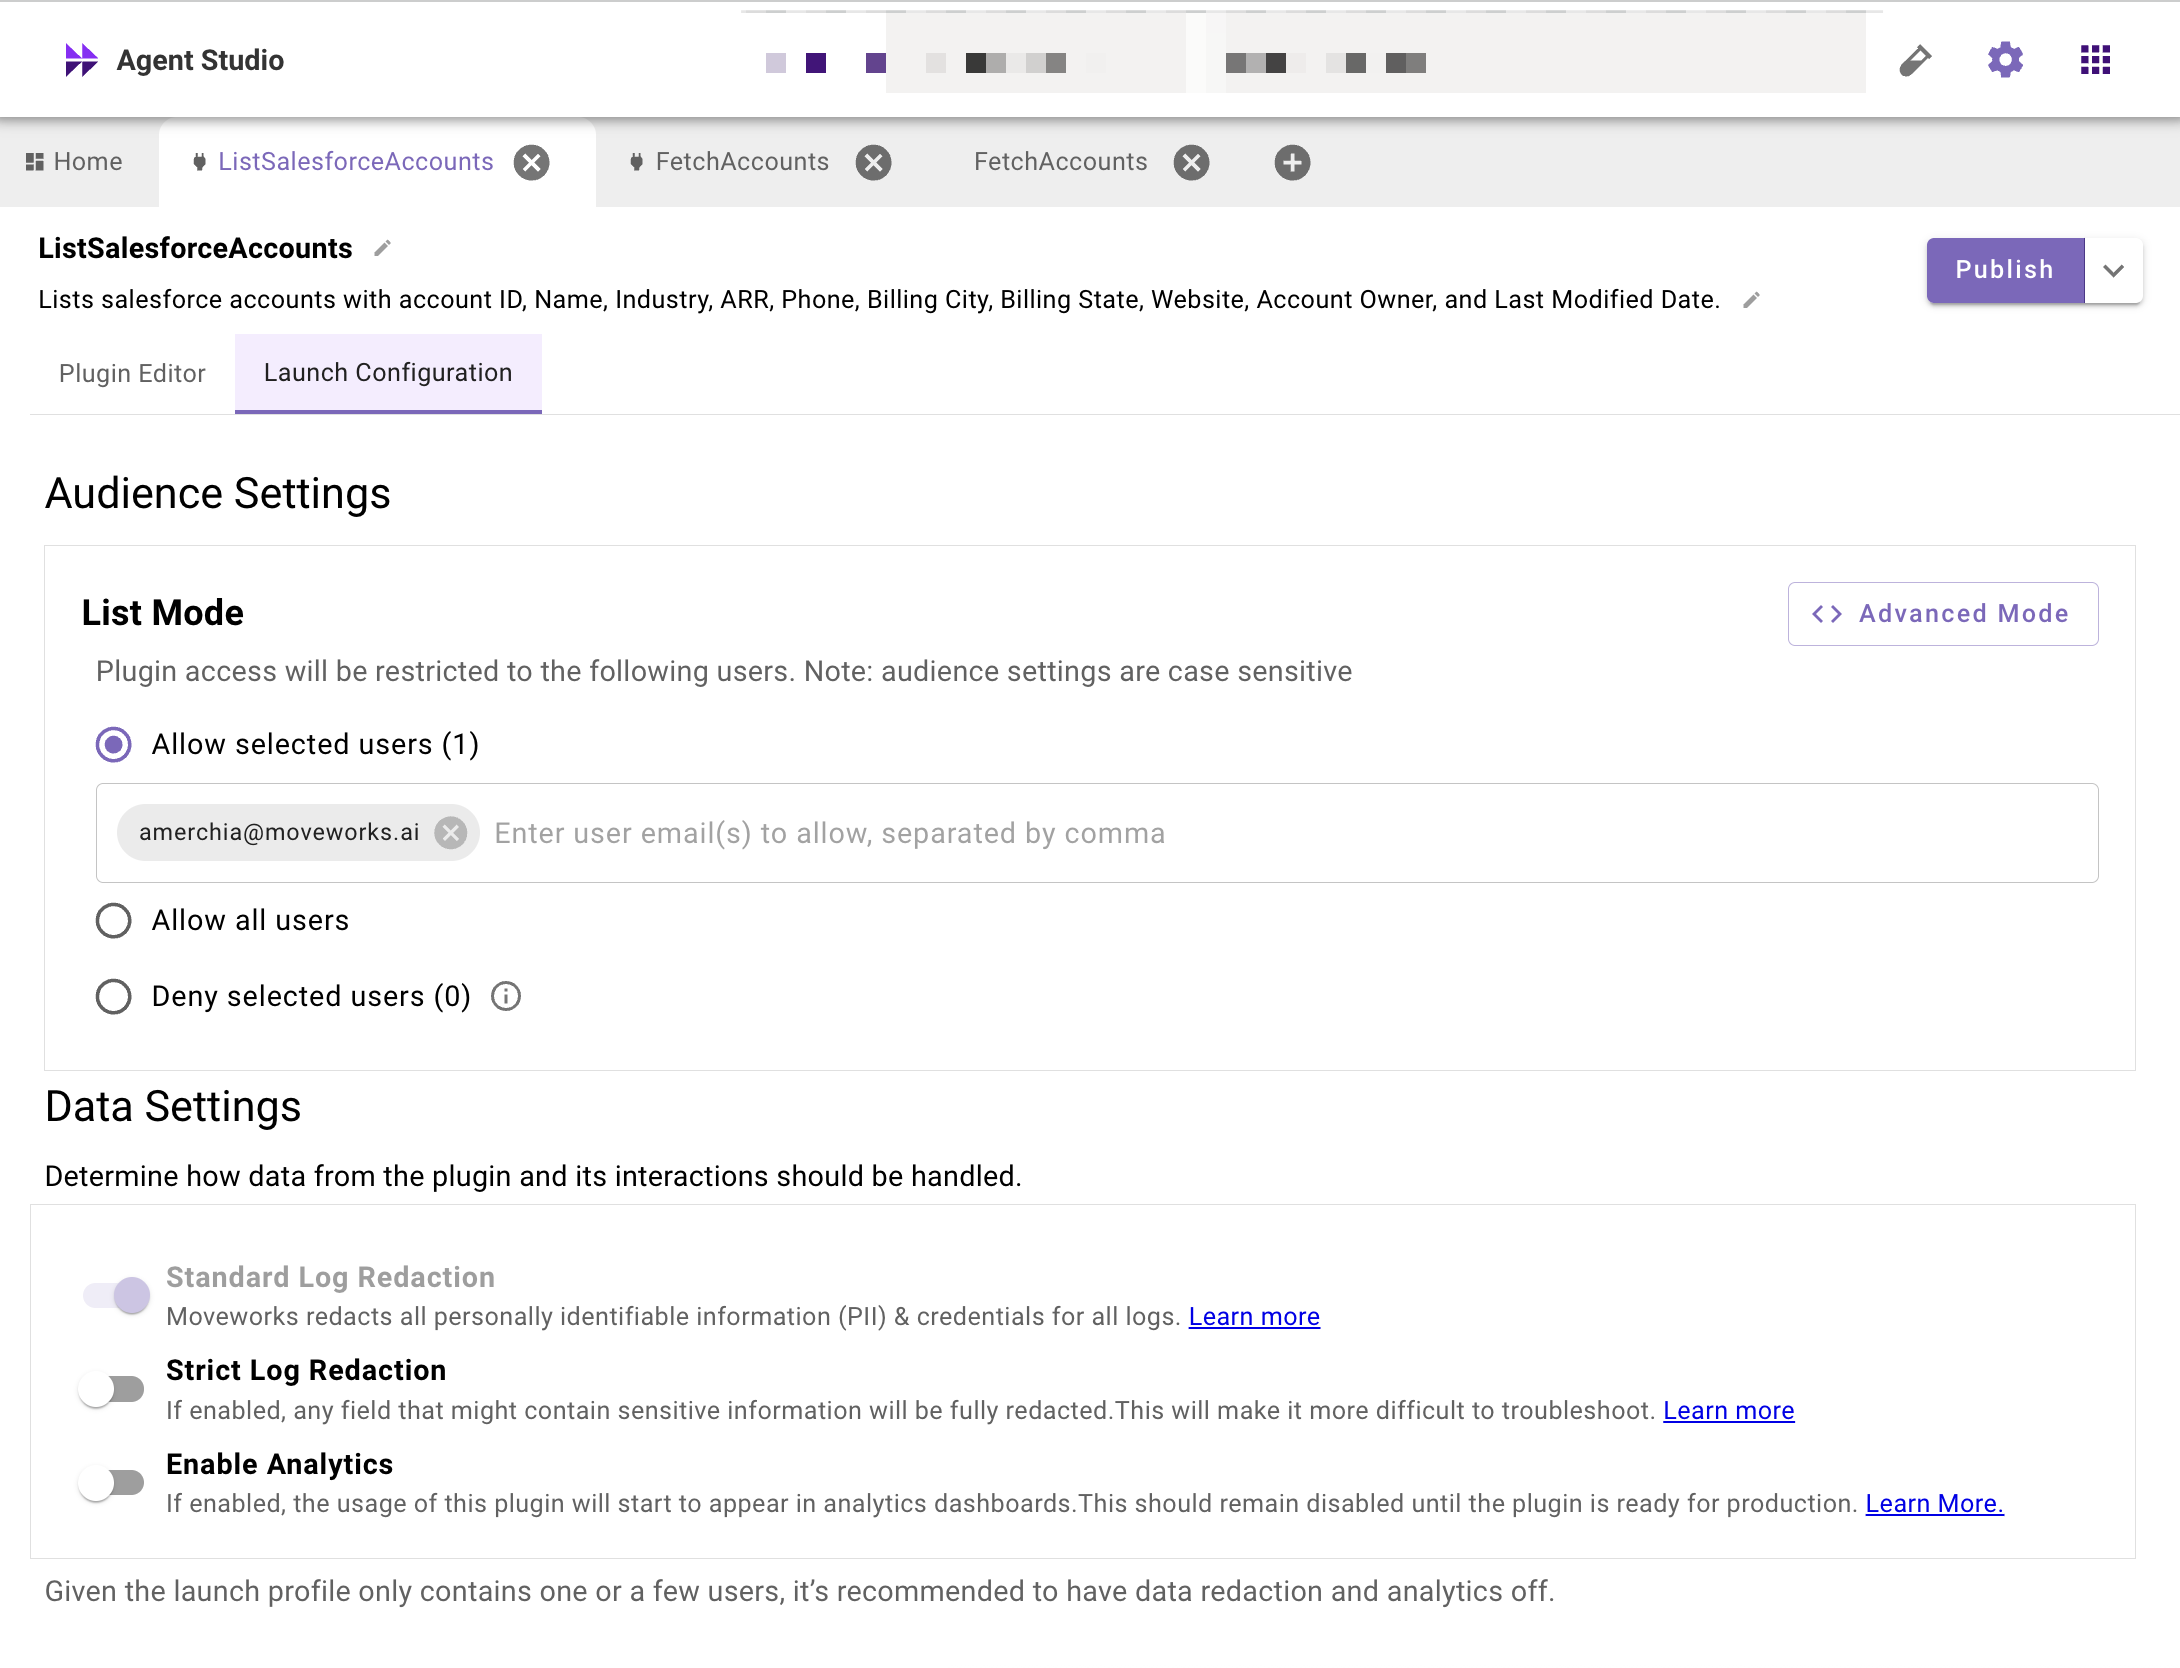This screenshot has height=1668, width=2180.
Task: Edit the plugin description pencil icon
Action: point(1750,300)
